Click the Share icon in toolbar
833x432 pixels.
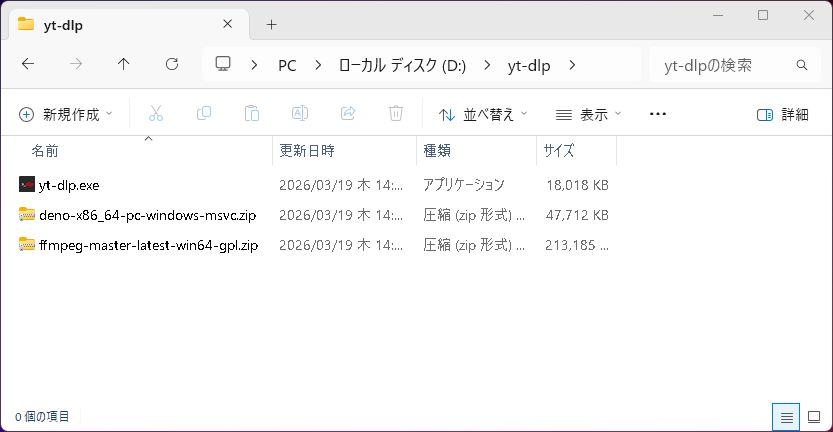point(348,114)
